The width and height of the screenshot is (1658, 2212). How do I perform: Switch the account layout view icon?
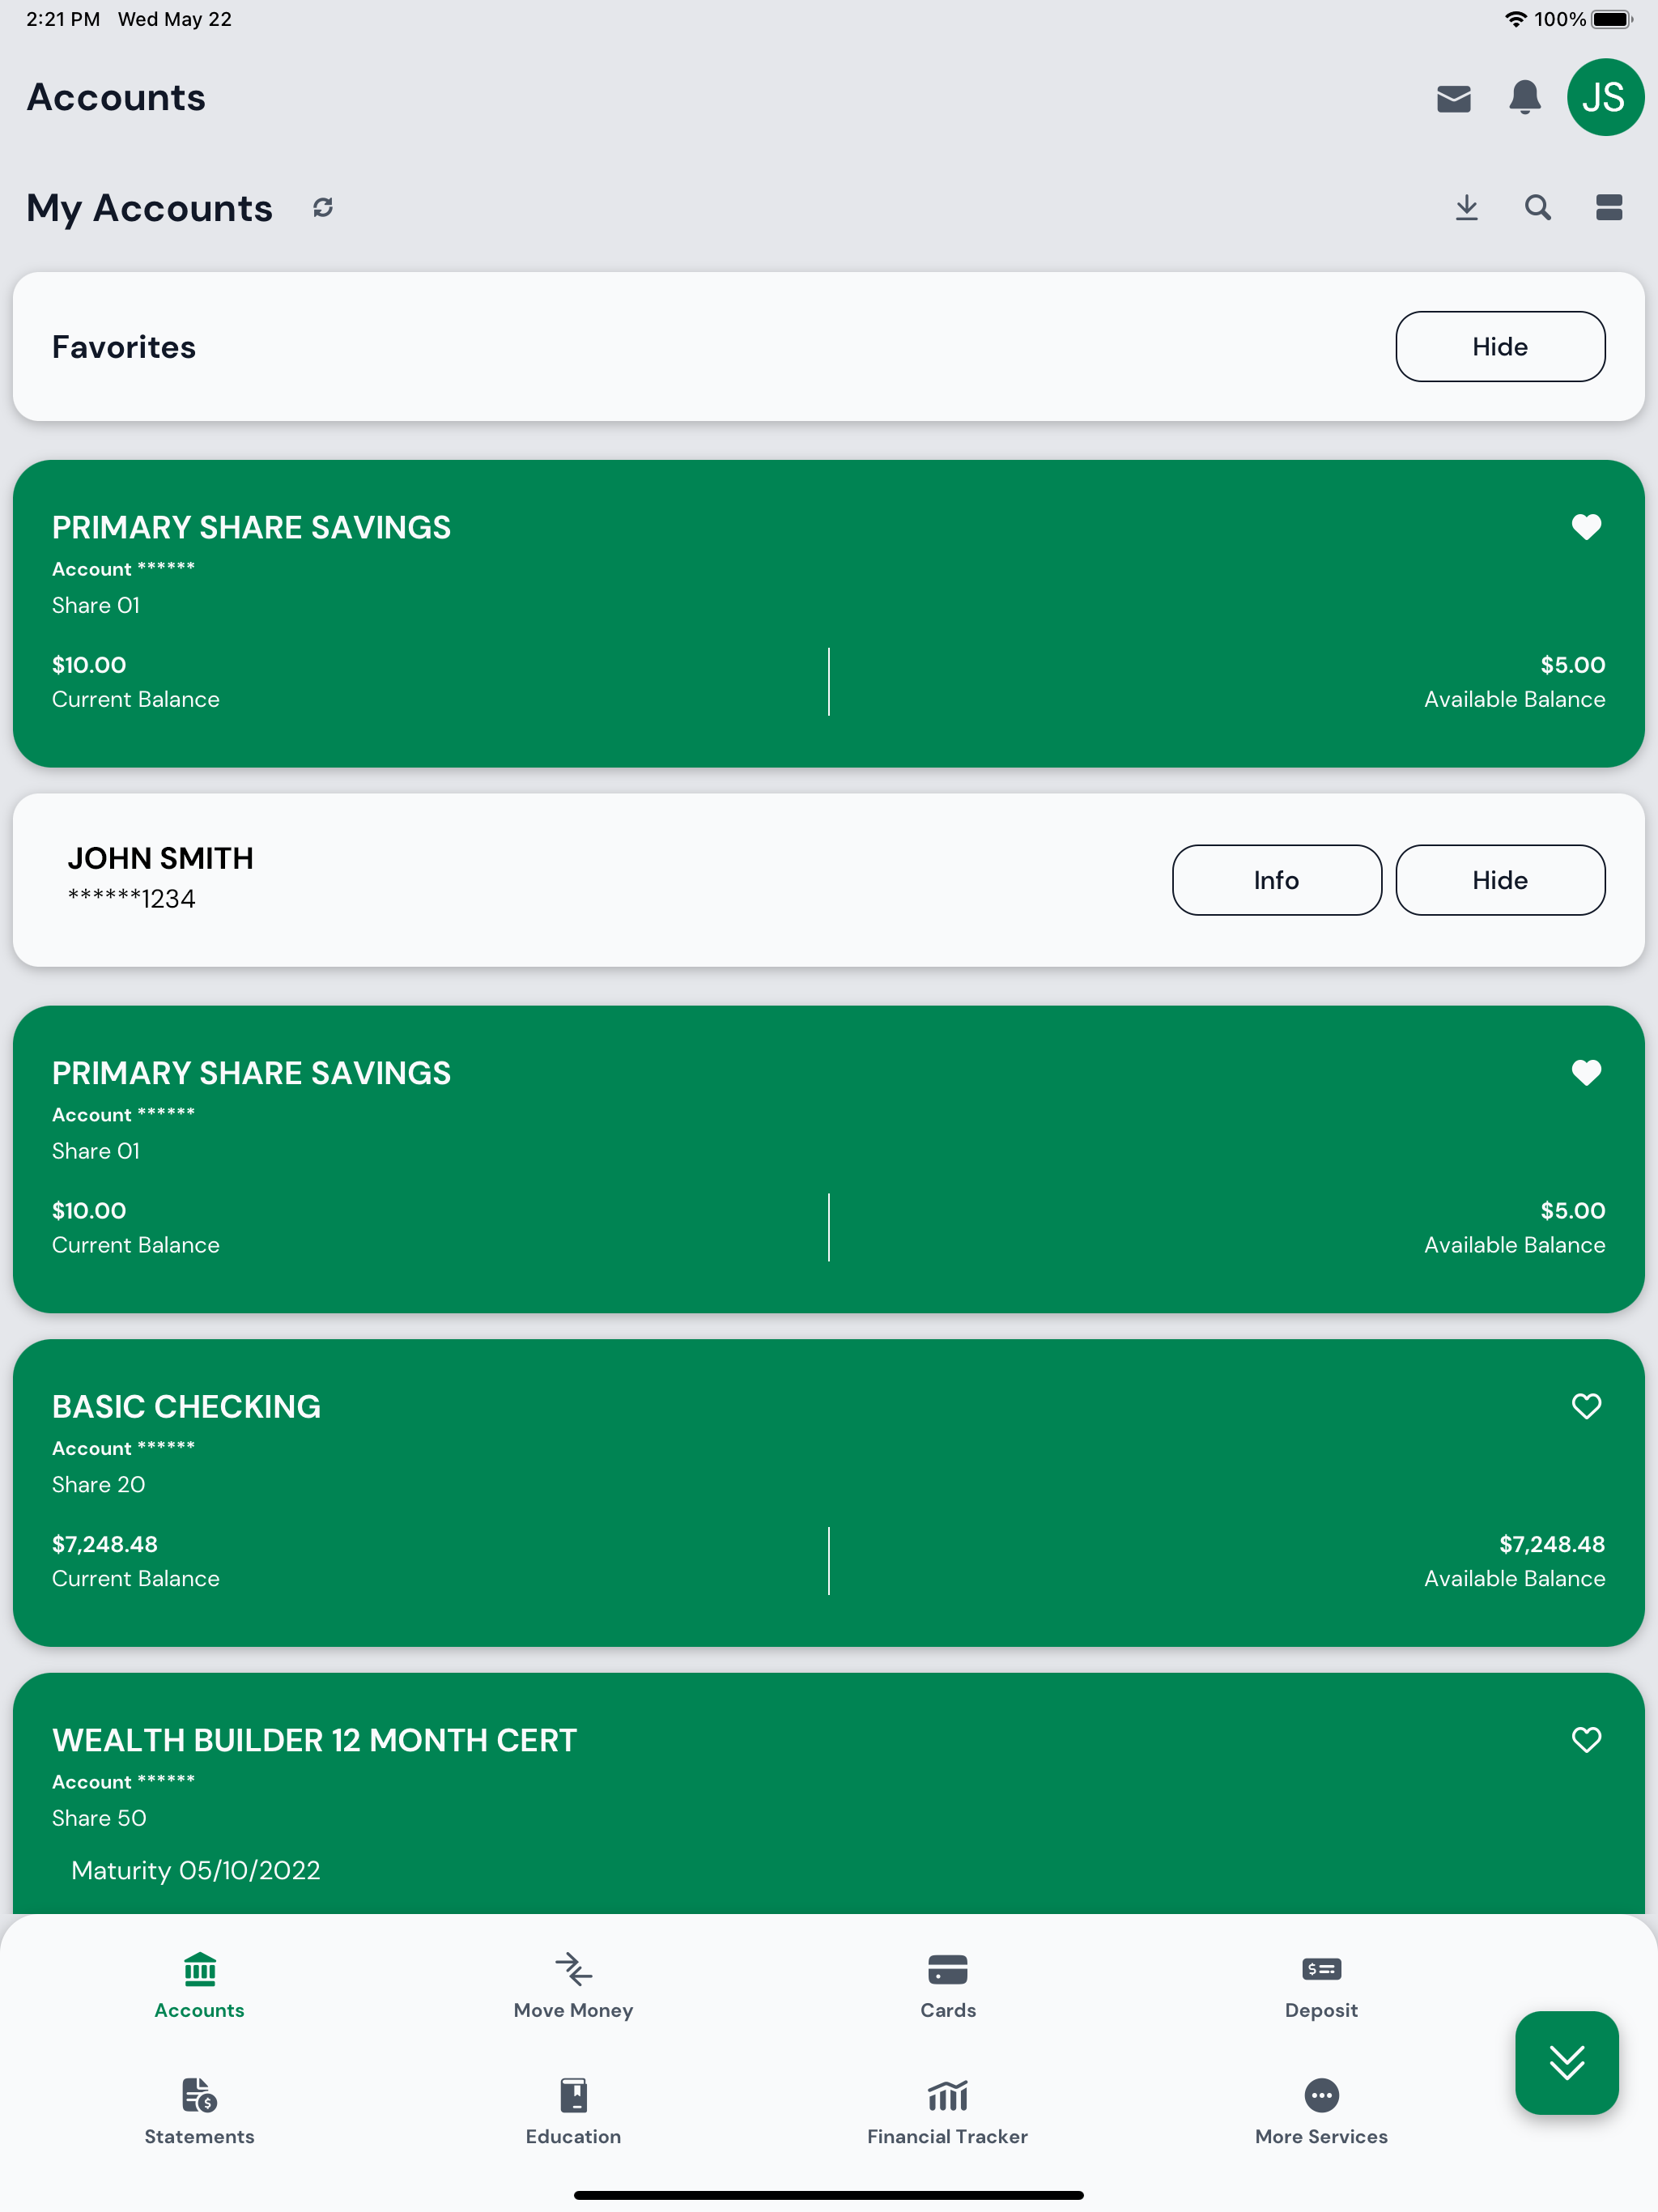tap(1608, 207)
